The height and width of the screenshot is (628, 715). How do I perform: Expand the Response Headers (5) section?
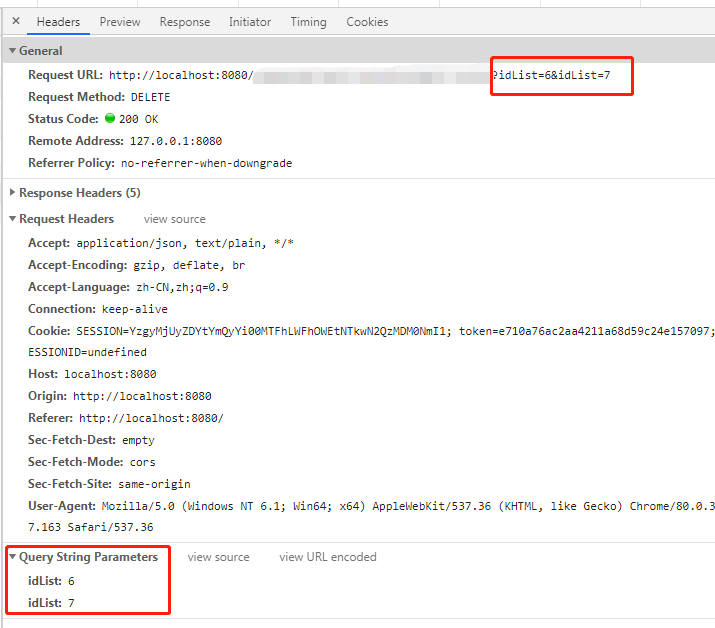12,192
